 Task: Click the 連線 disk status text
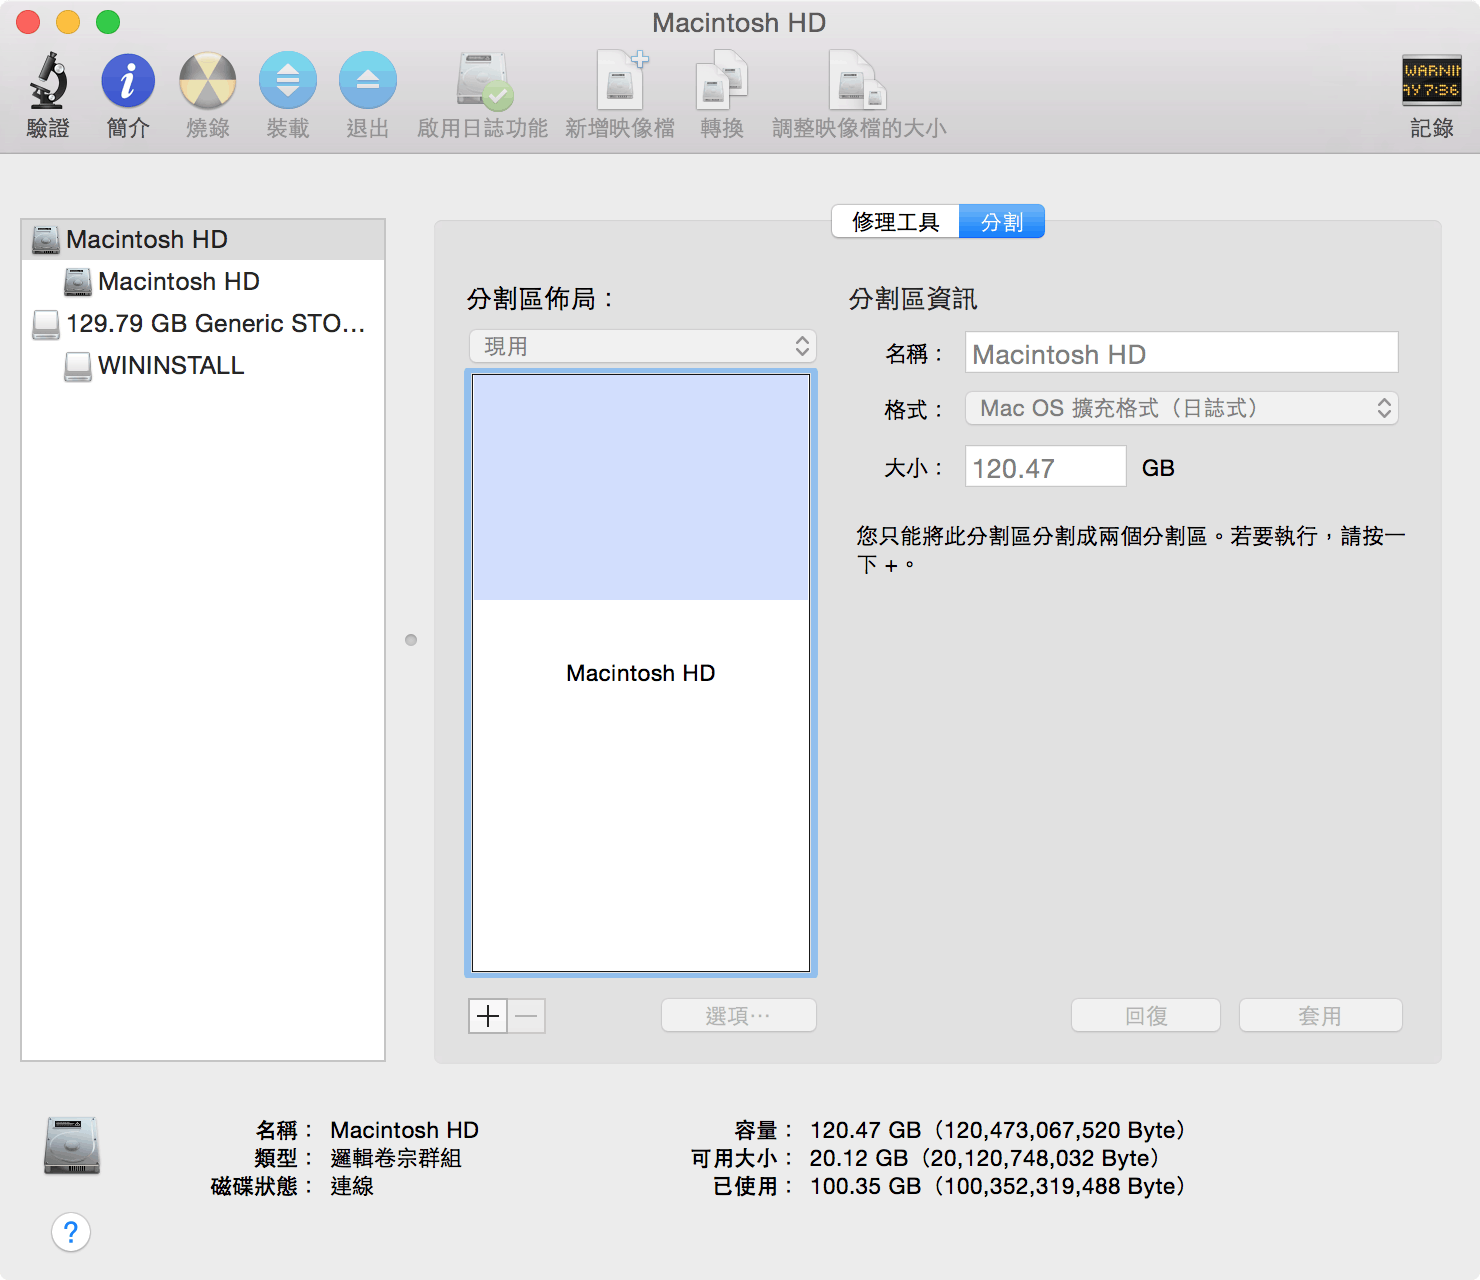[352, 1186]
